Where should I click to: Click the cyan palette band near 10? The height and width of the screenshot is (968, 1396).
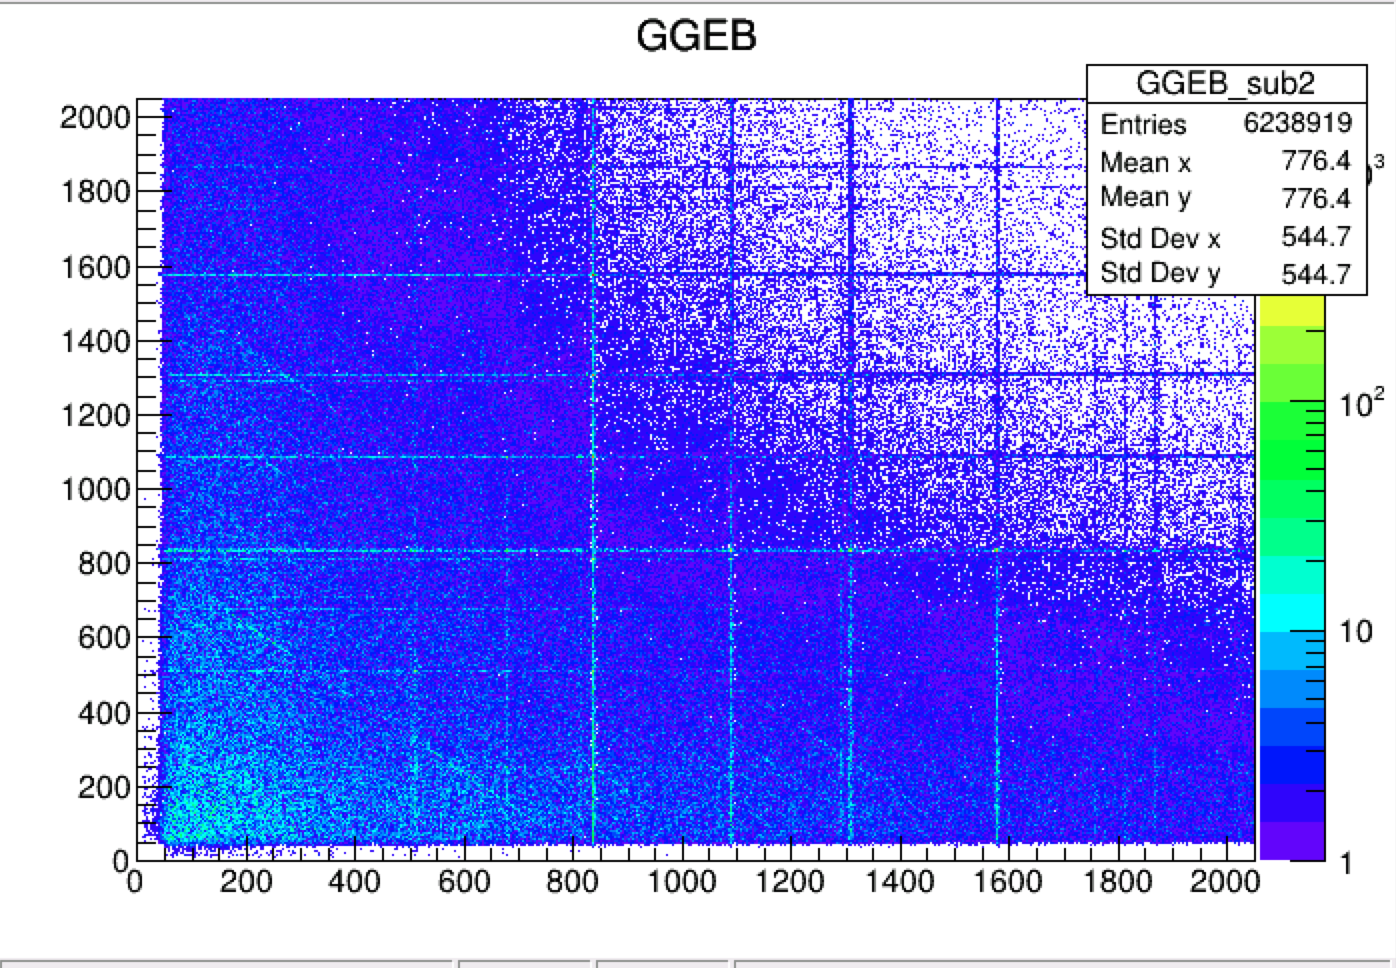point(1291,613)
